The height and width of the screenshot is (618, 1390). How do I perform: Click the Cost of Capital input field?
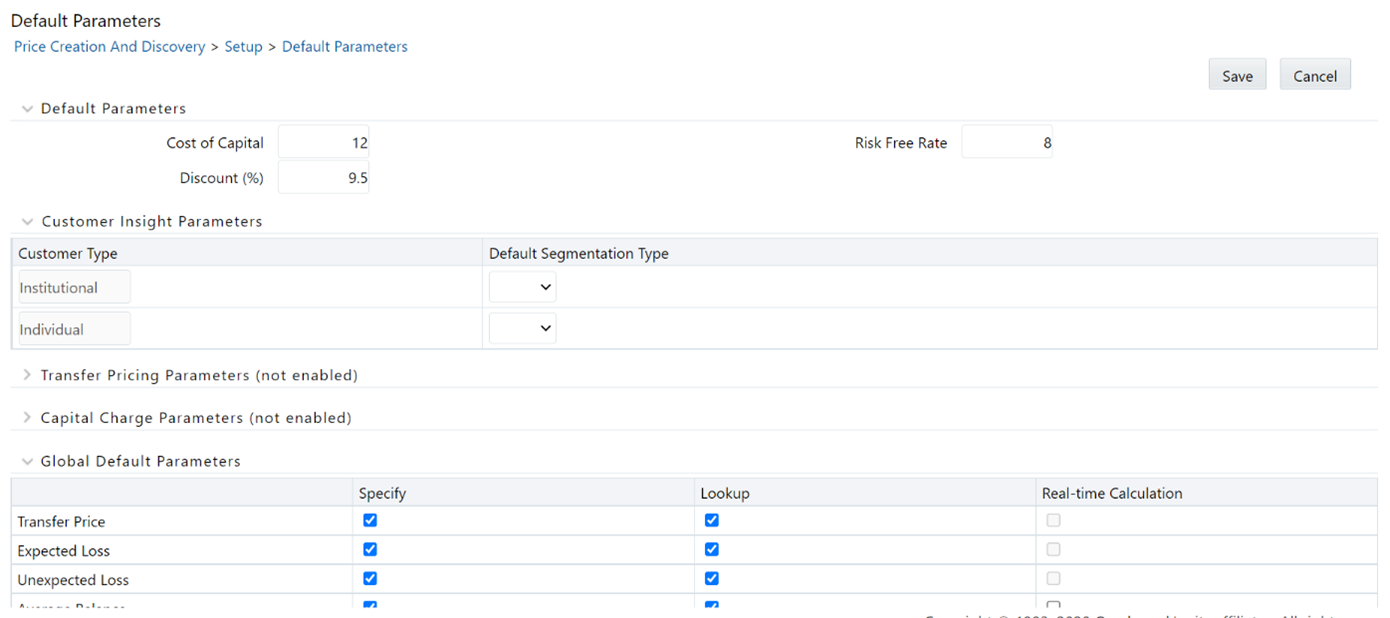coord(323,141)
